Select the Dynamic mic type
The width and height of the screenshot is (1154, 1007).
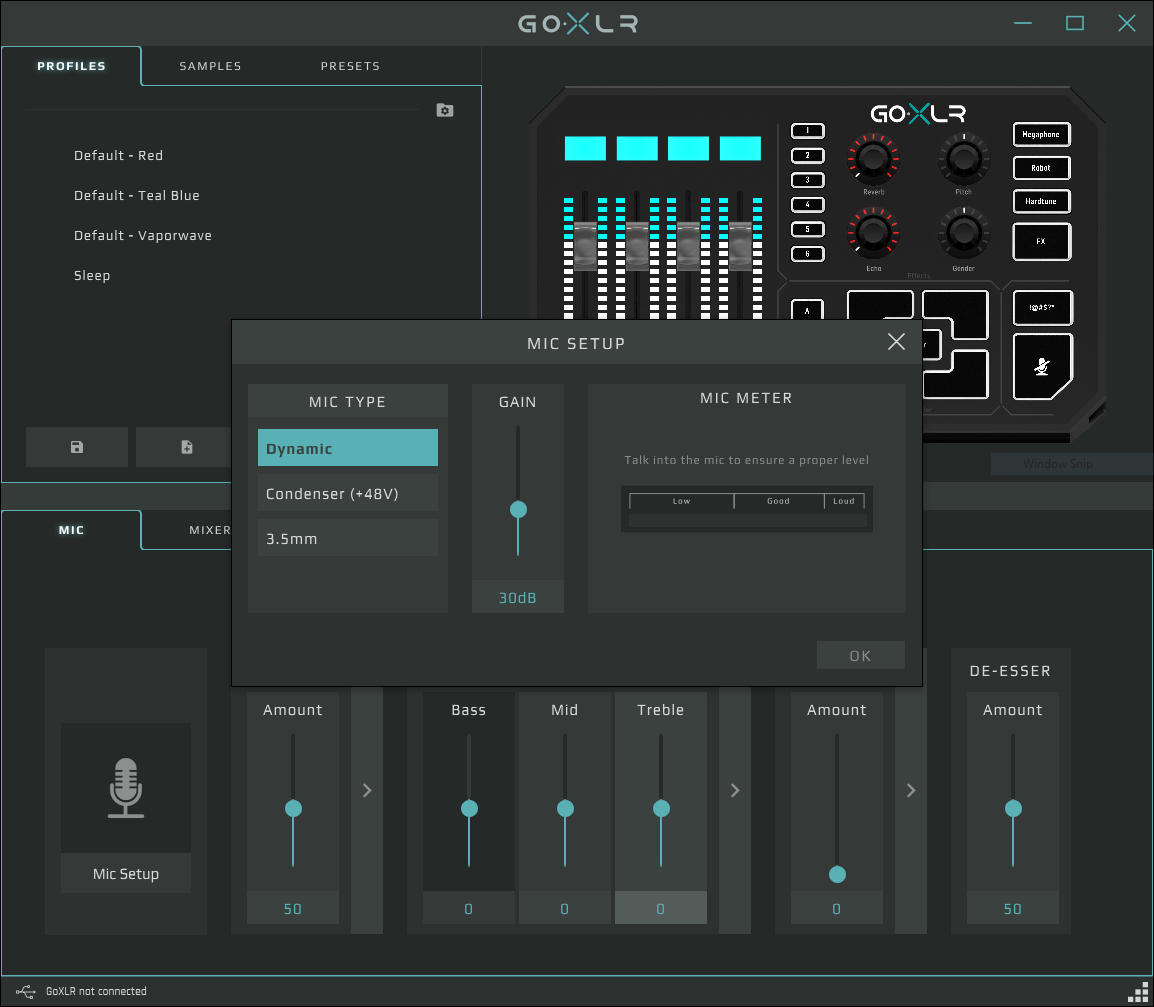(347, 447)
